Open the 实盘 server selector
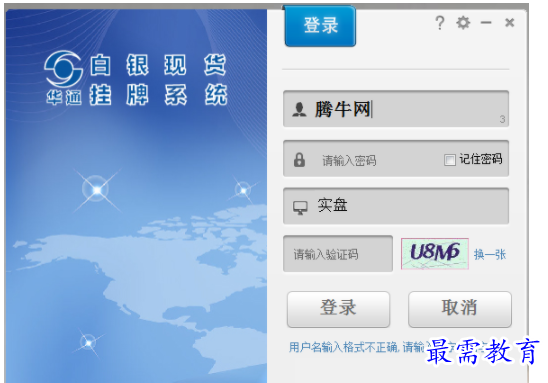 [x=396, y=206]
